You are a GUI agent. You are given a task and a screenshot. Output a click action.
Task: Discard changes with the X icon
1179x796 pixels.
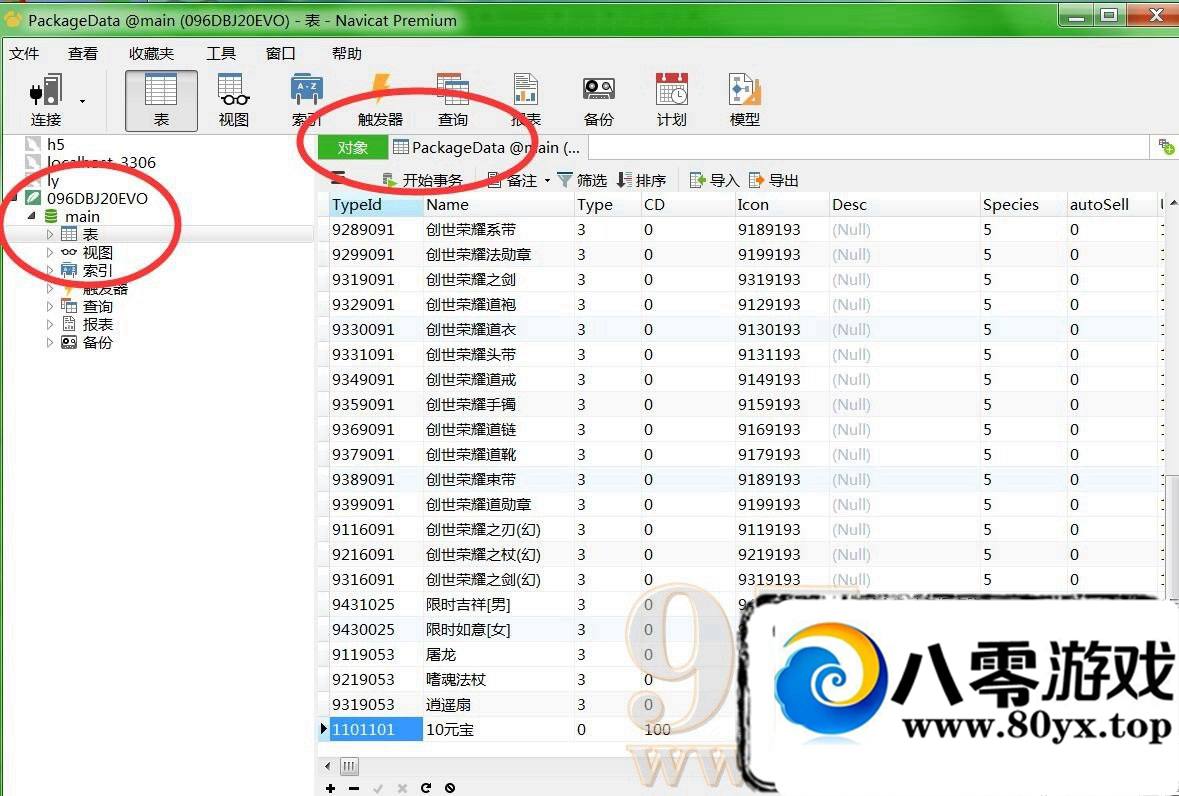(402, 788)
